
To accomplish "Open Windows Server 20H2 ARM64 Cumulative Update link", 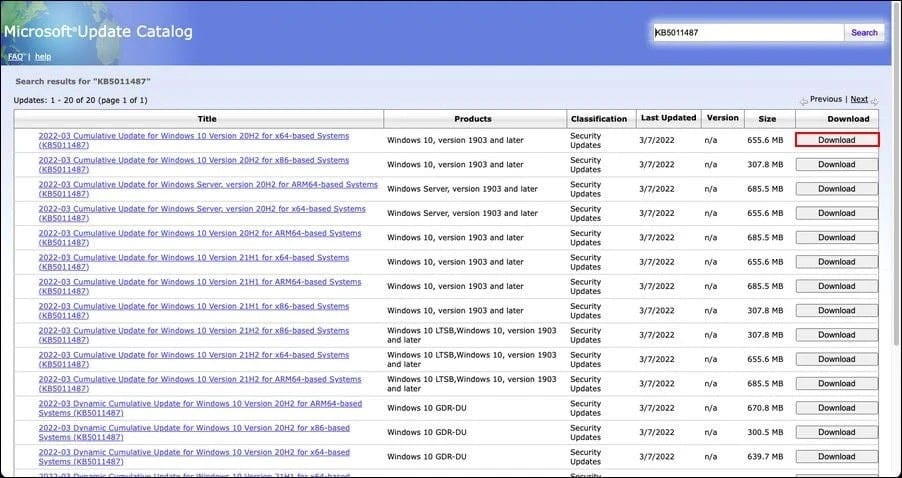I will tap(208, 189).
